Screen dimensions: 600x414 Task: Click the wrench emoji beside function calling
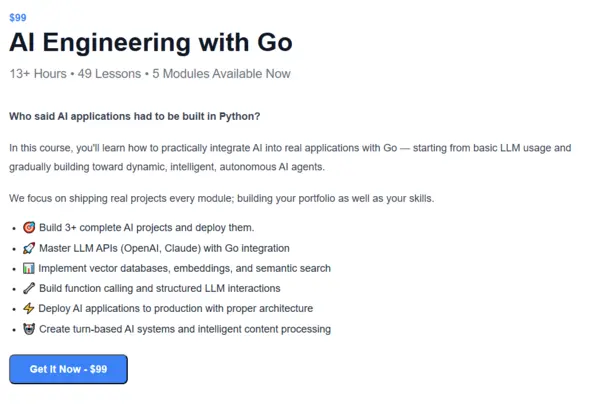coord(29,288)
